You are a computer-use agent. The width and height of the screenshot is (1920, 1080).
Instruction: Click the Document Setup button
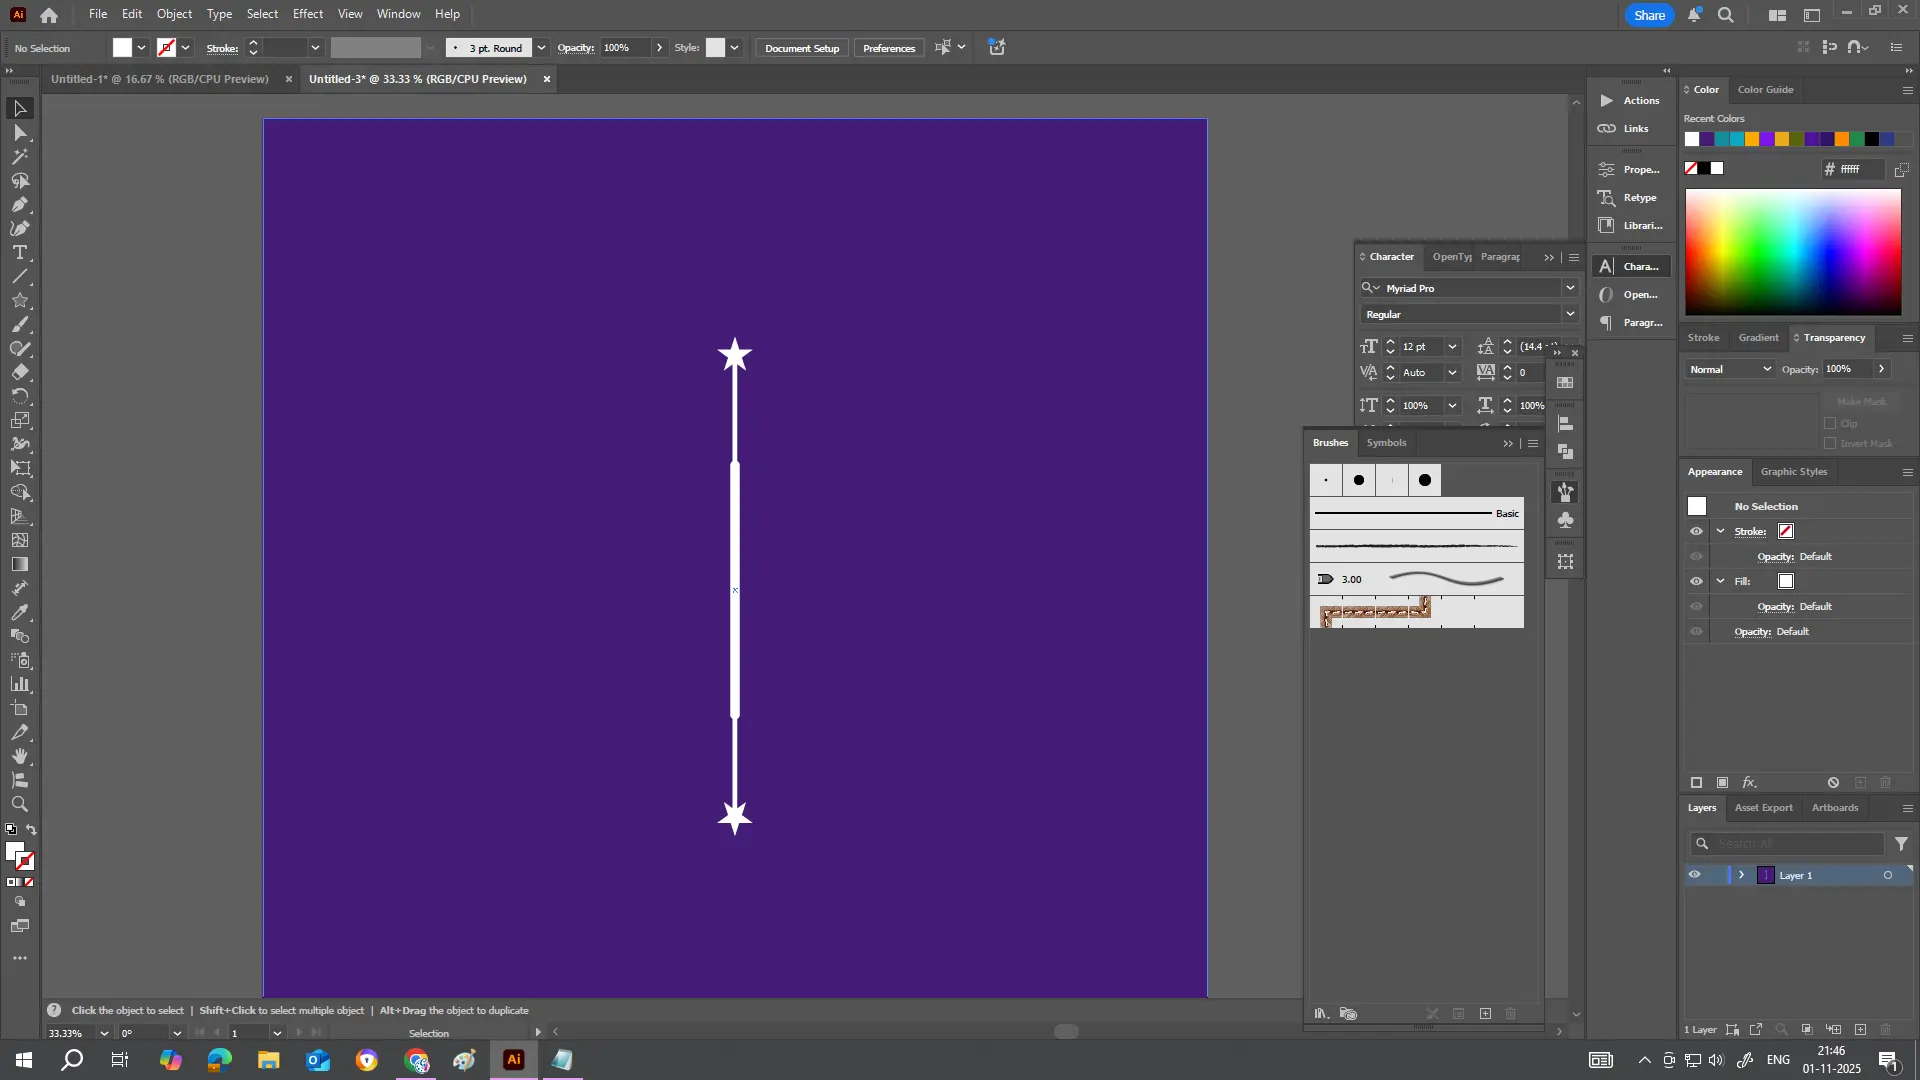pyautogui.click(x=801, y=47)
